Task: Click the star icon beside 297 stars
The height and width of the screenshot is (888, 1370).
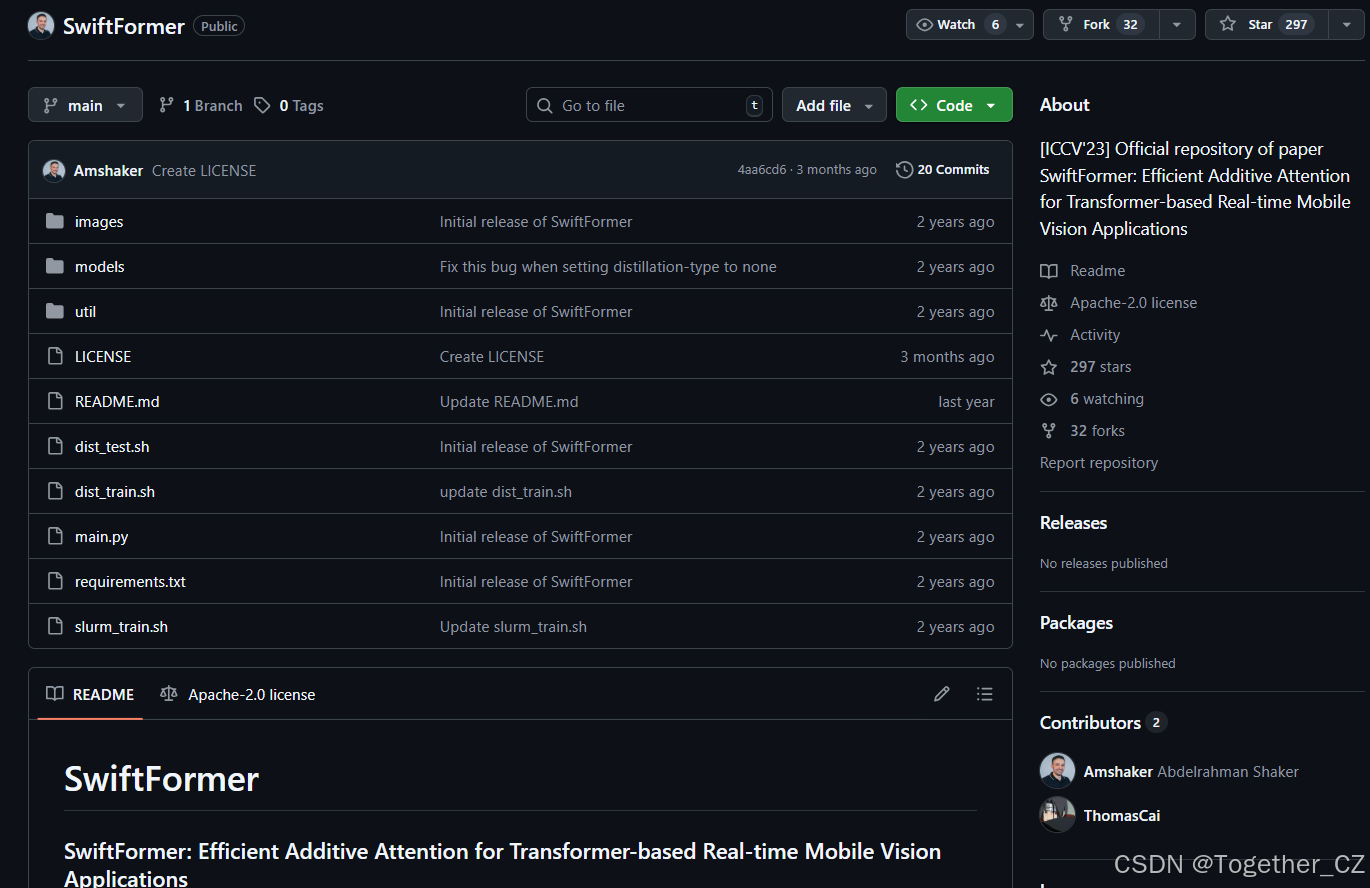Action: [x=1049, y=367]
